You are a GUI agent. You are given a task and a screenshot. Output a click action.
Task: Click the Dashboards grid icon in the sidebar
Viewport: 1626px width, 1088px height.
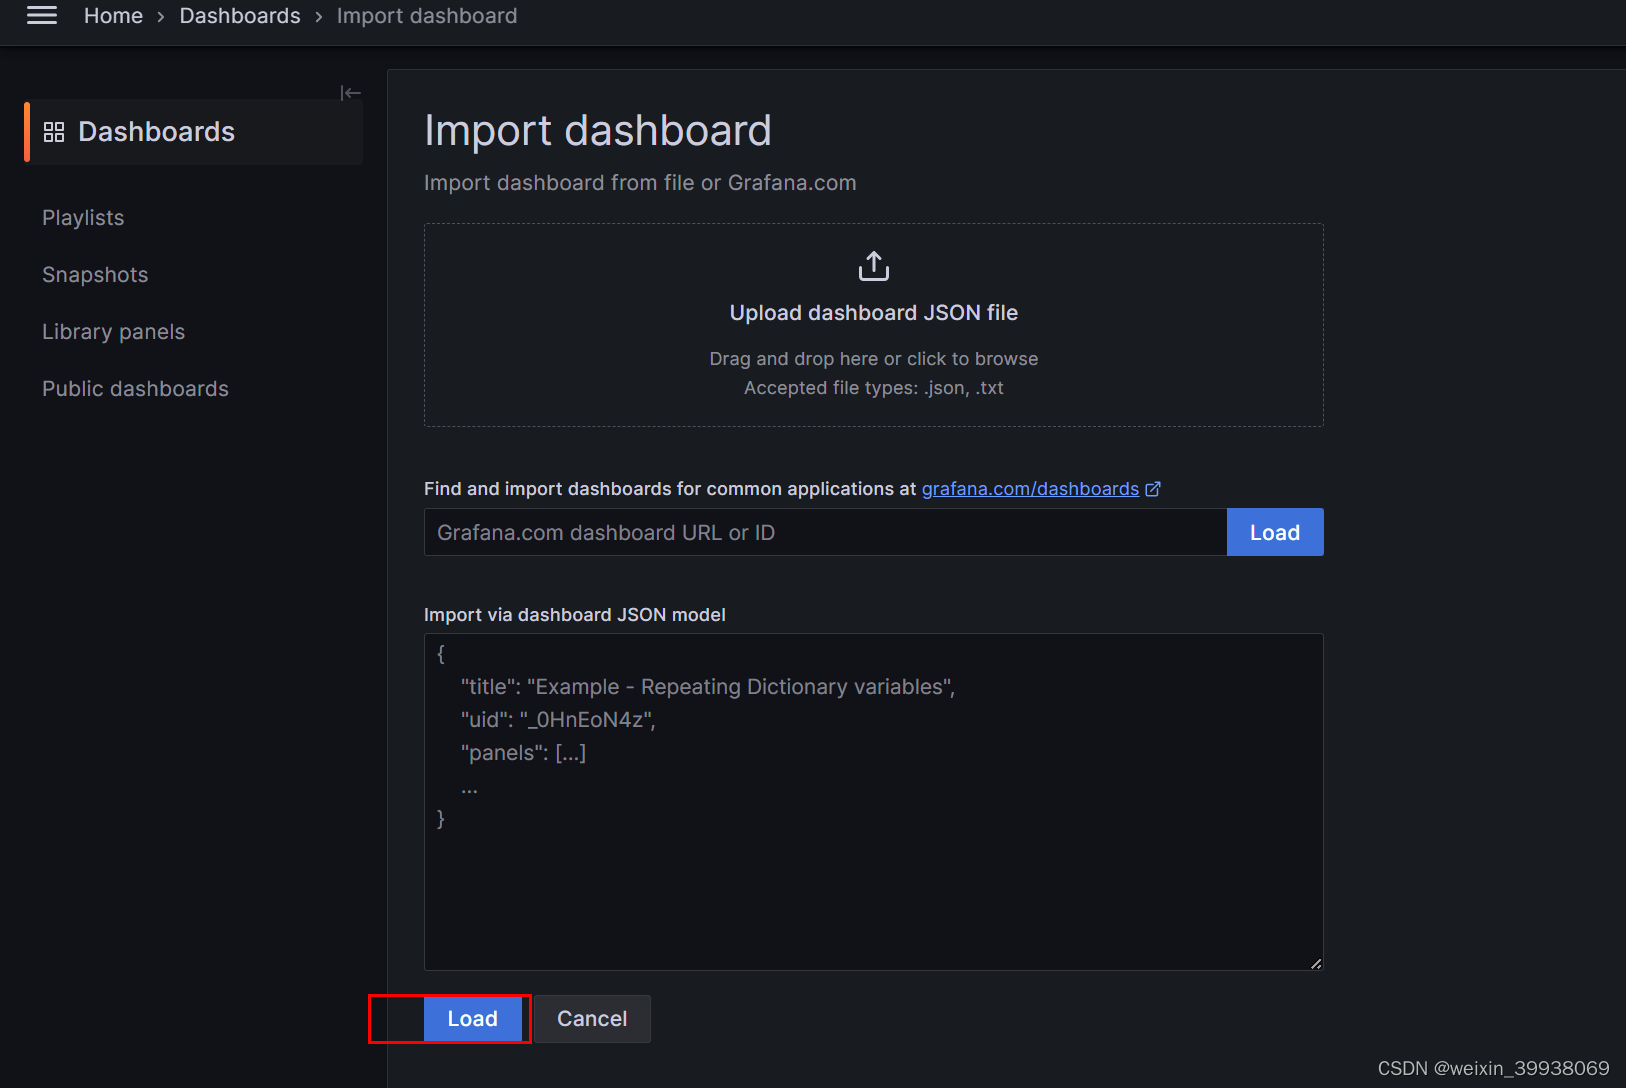coord(54,132)
